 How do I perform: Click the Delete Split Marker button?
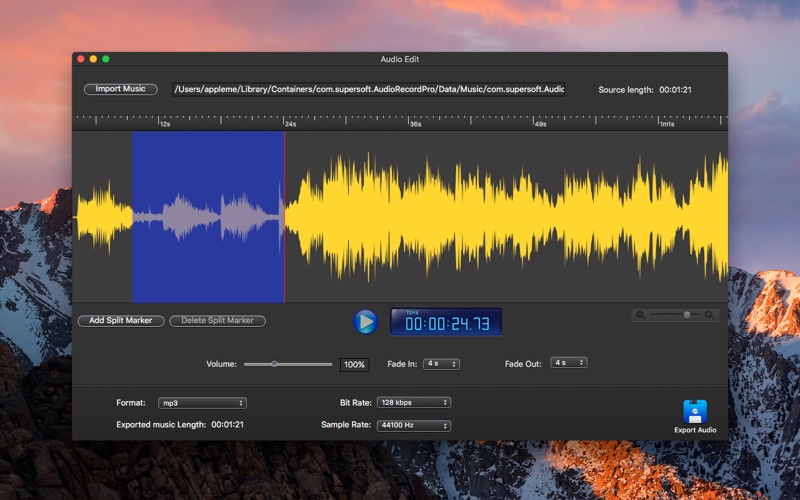coord(217,321)
